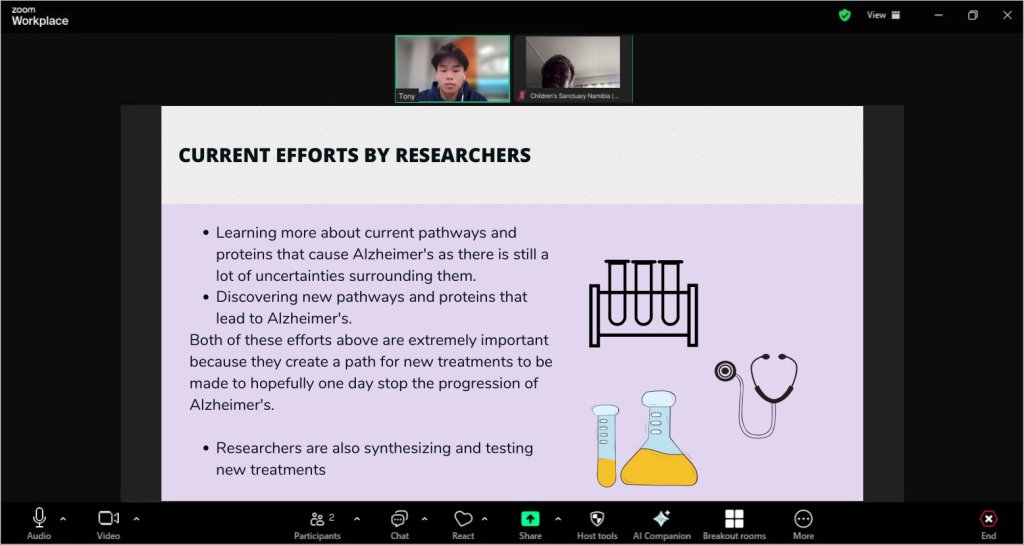Click the muted microphone icon on Namibia tile
This screenshot has width=1024, height=545.
tap(522, 96)
